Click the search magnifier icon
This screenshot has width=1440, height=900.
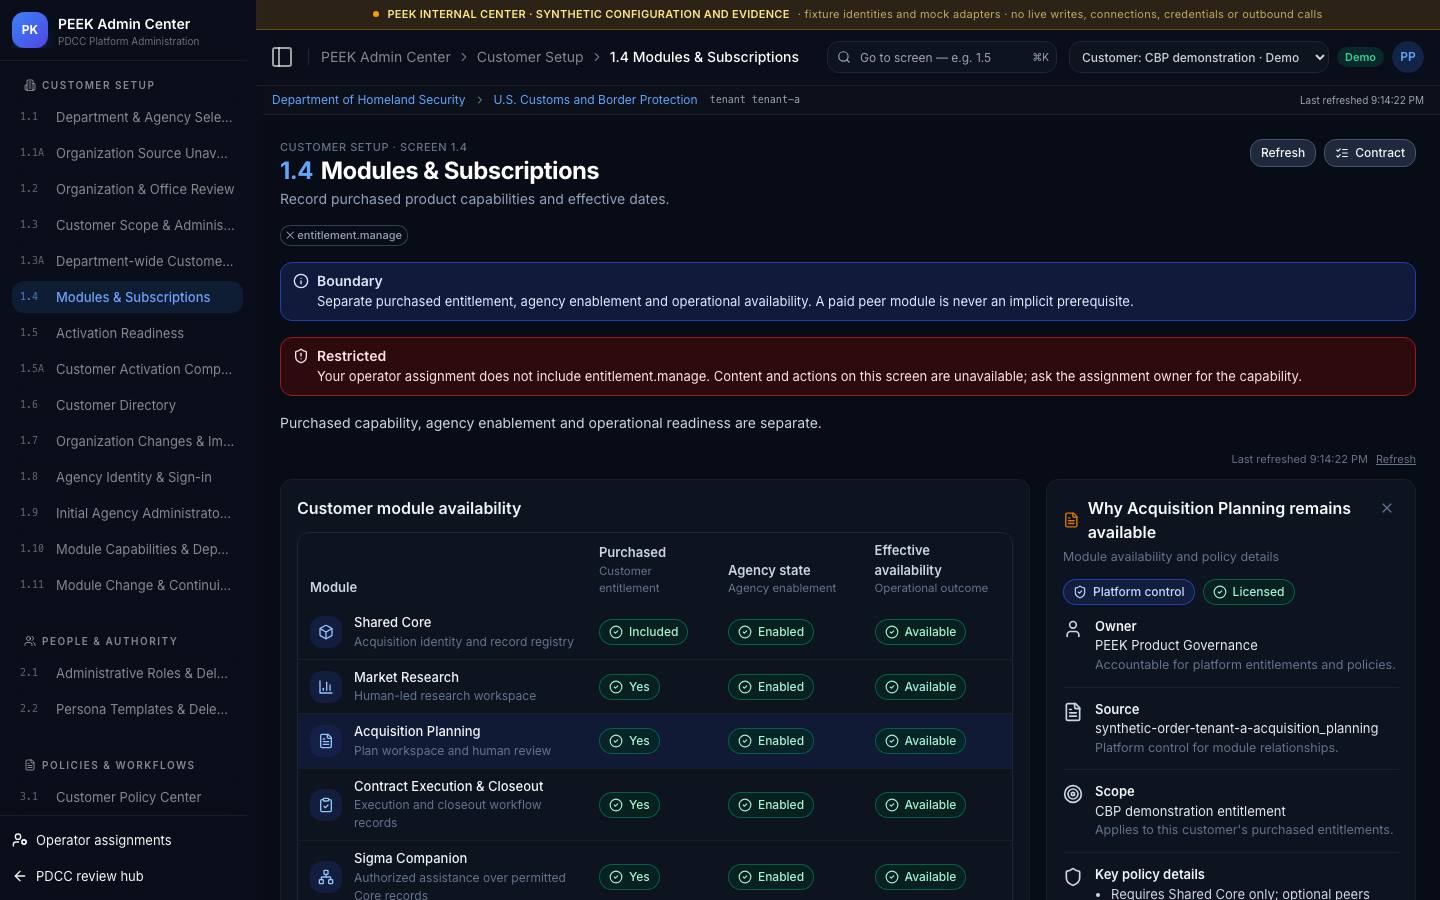click(844, 57)
